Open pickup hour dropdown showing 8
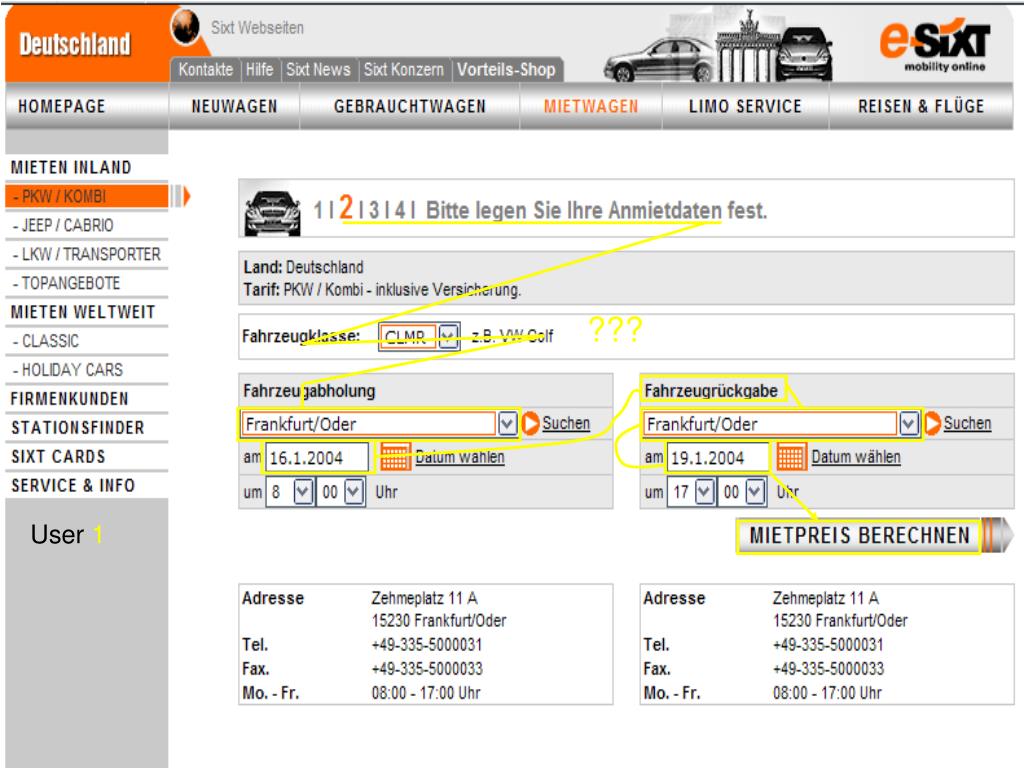 [302, 491]
